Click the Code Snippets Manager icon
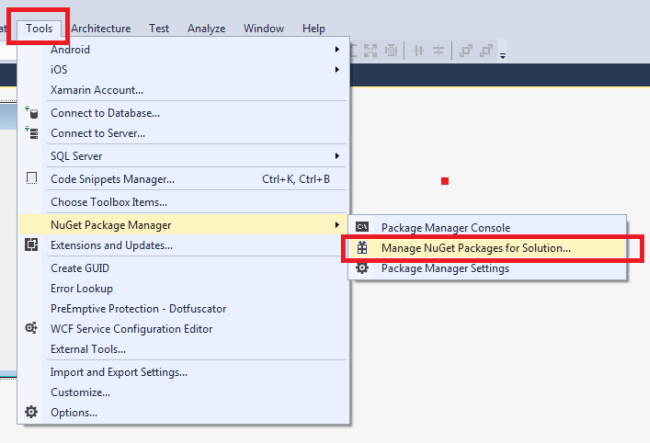The image size is (650, 443). tap(32, 179)
